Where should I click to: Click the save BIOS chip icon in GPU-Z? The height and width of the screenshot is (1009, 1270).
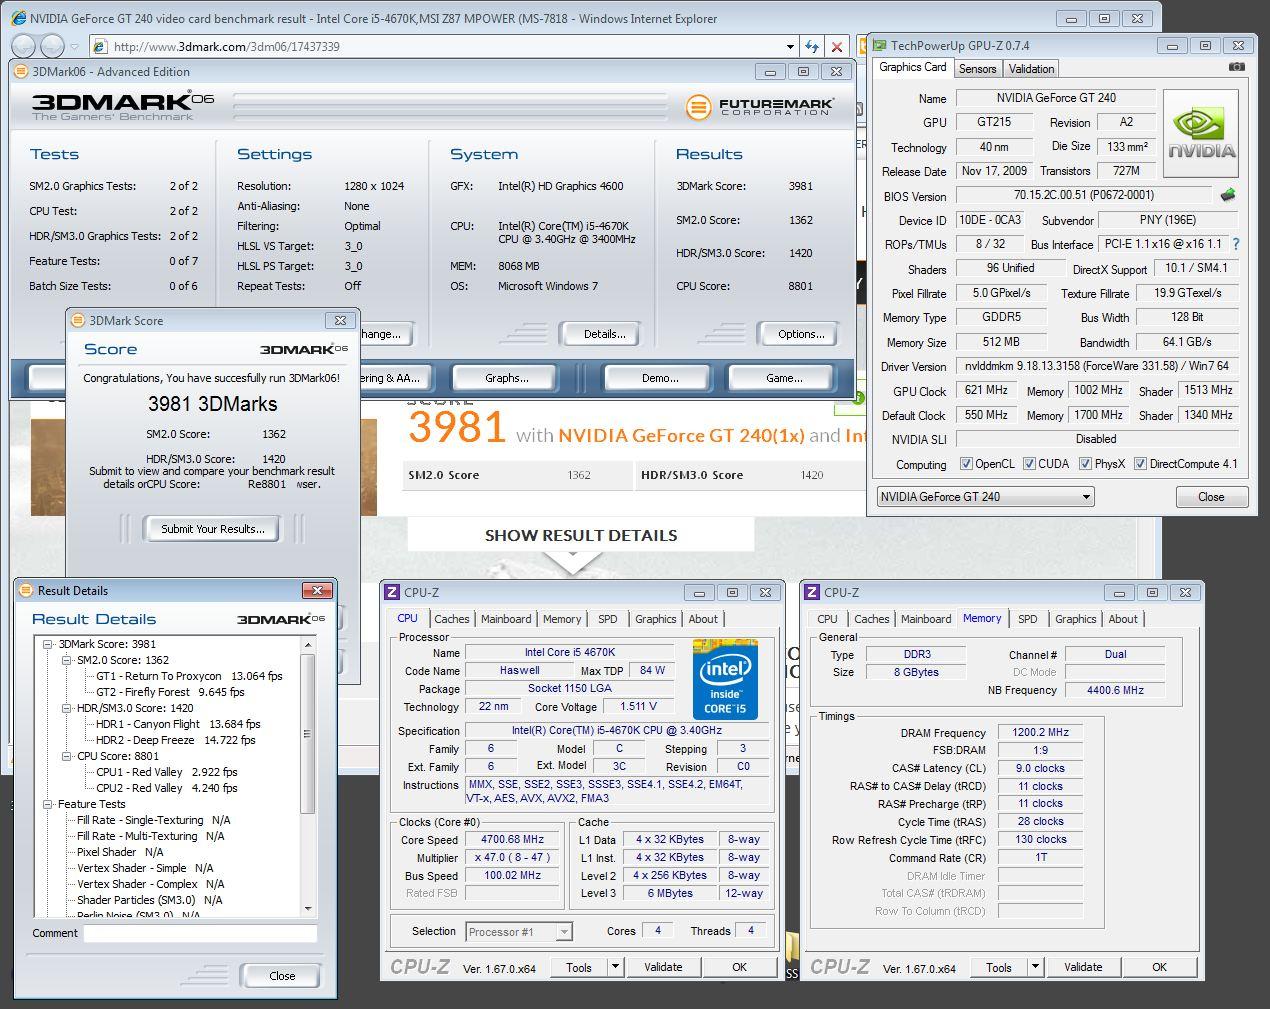coord(1228,195)
